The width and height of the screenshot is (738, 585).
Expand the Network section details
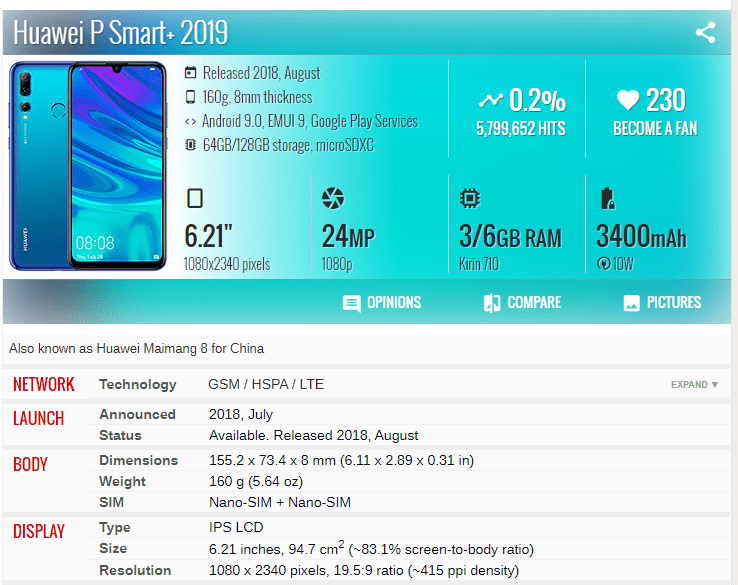[694, 385]
